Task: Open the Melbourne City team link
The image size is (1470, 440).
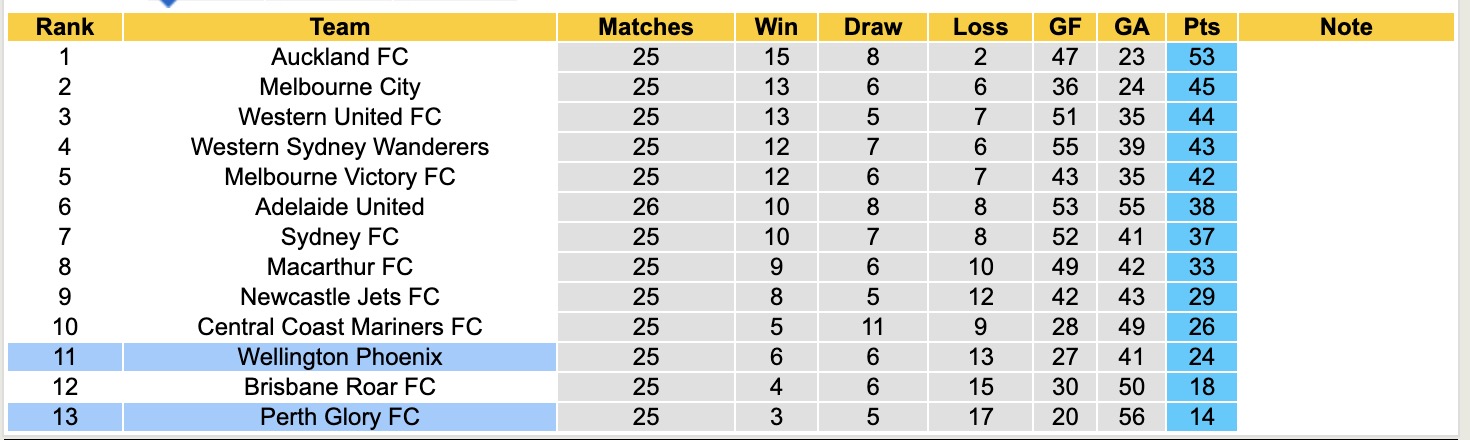Action: coord(340,87)
